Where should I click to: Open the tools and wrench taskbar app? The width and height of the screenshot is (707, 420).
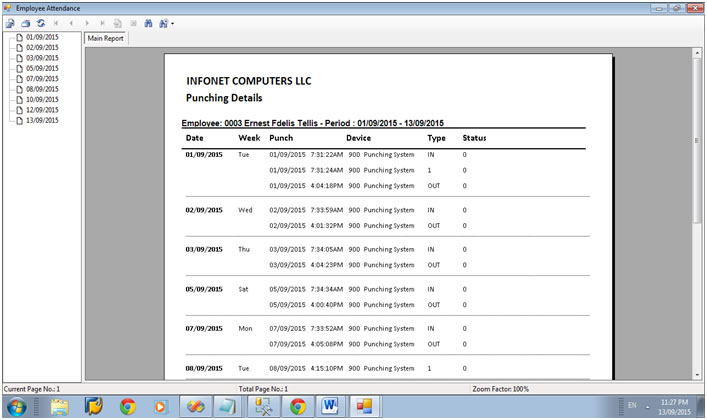[x=263, y=407]
